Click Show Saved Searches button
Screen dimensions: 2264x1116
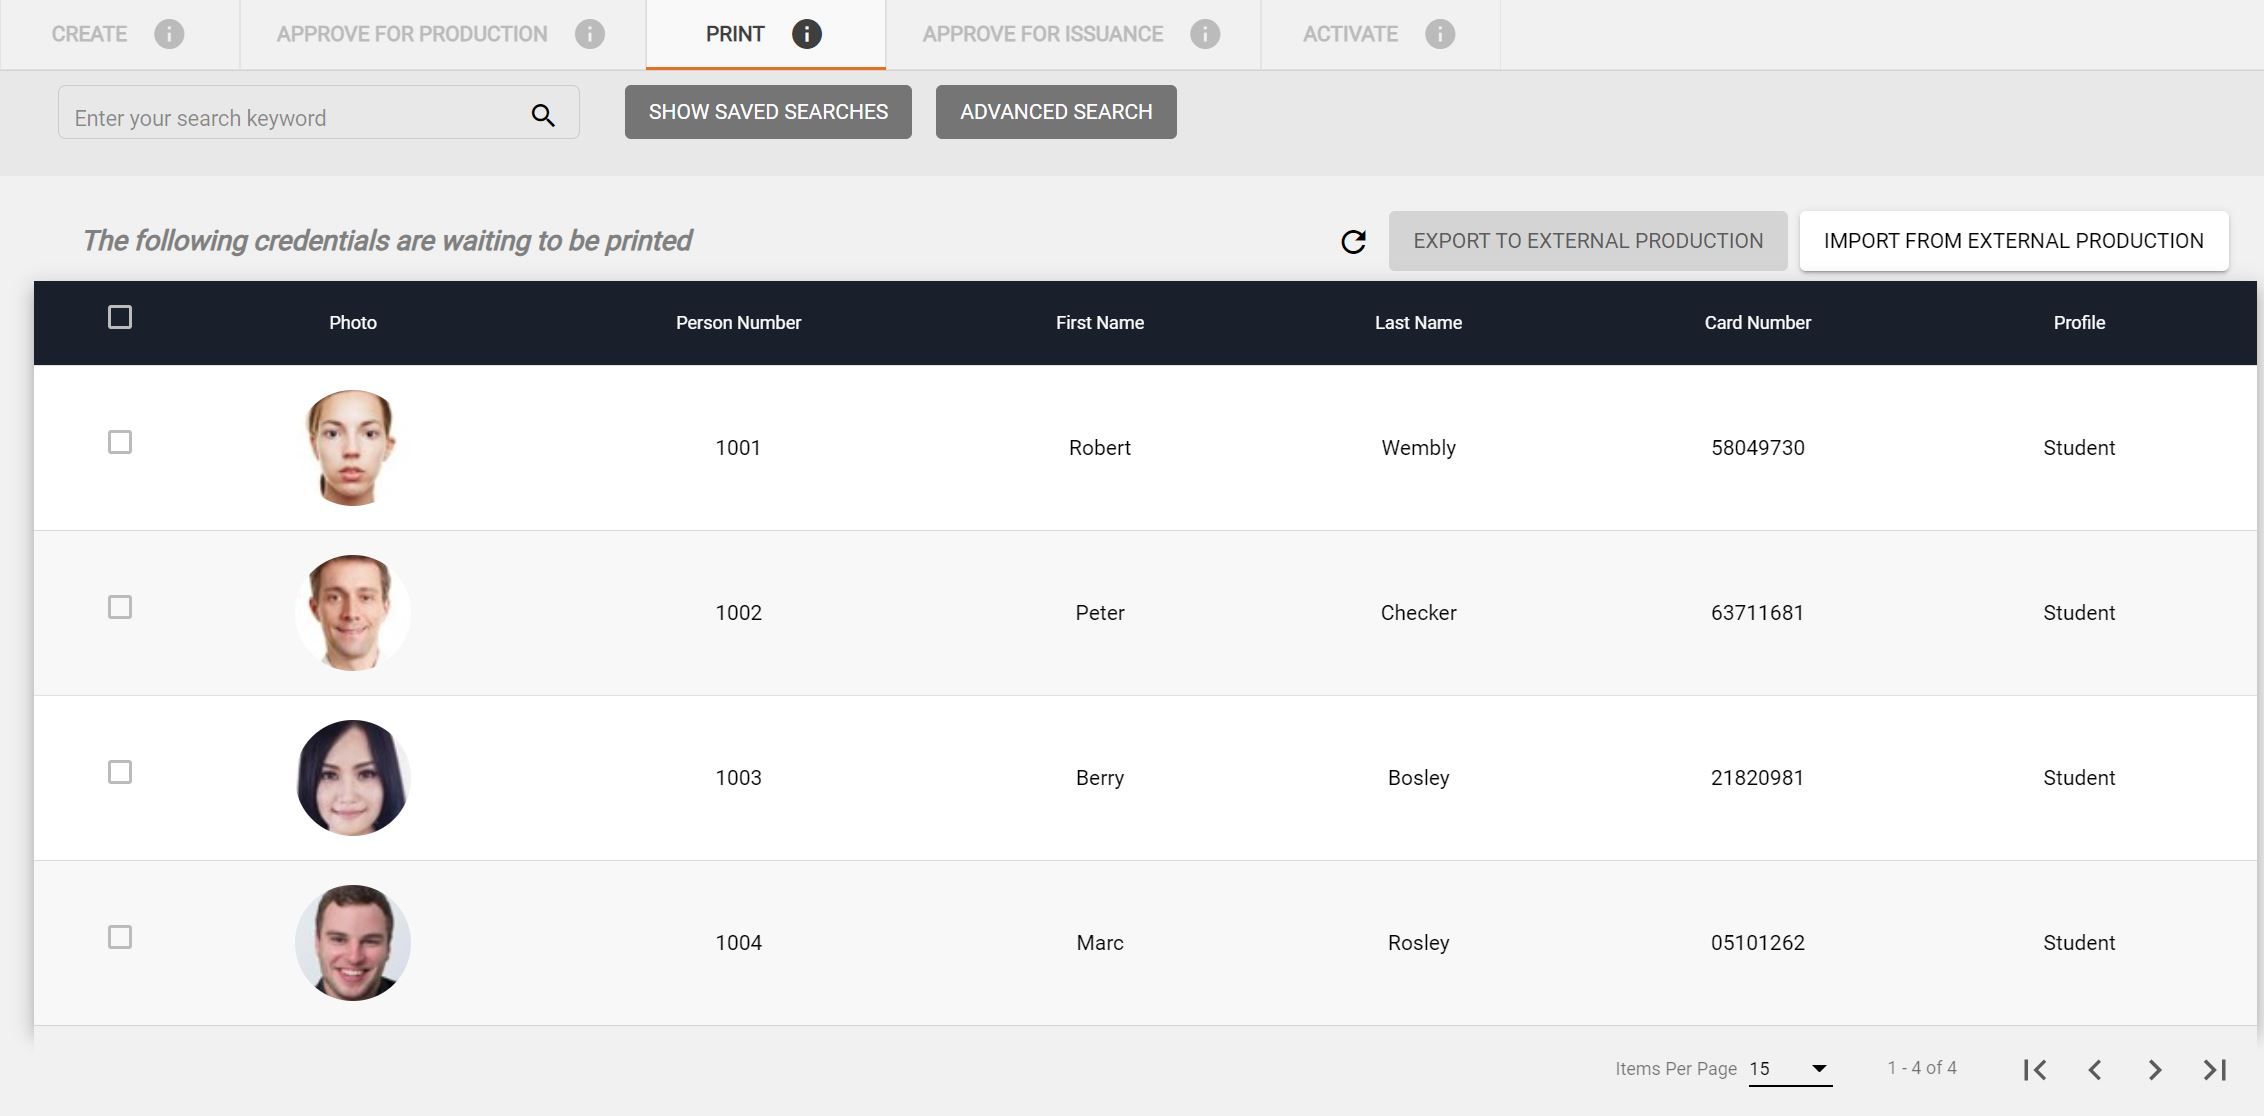click(x=768, y=112)
